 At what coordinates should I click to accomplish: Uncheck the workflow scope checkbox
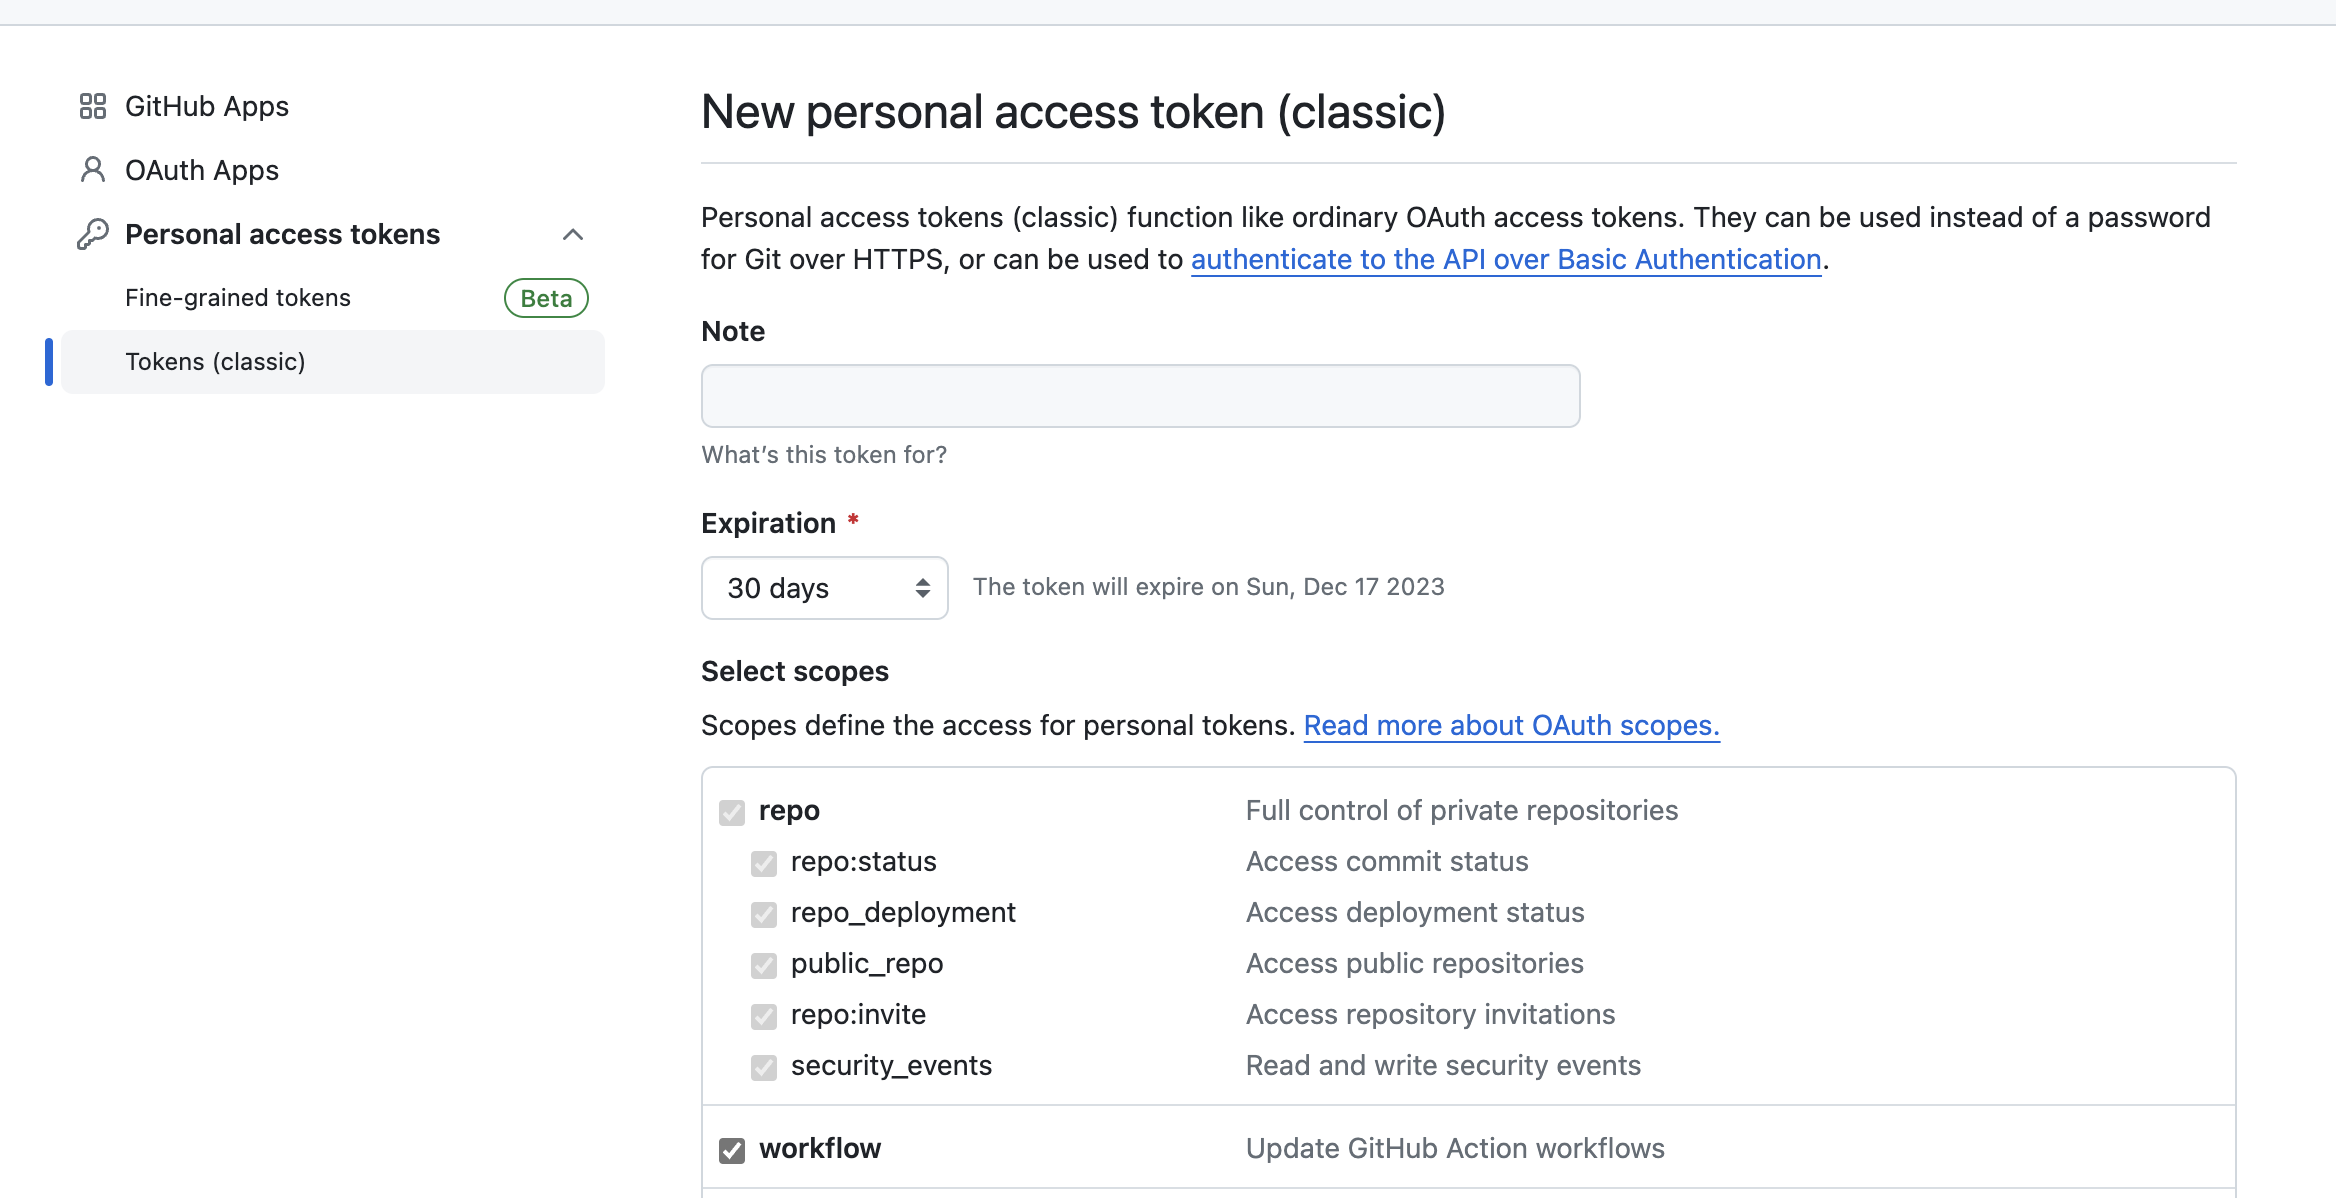tap(732, 1150)
